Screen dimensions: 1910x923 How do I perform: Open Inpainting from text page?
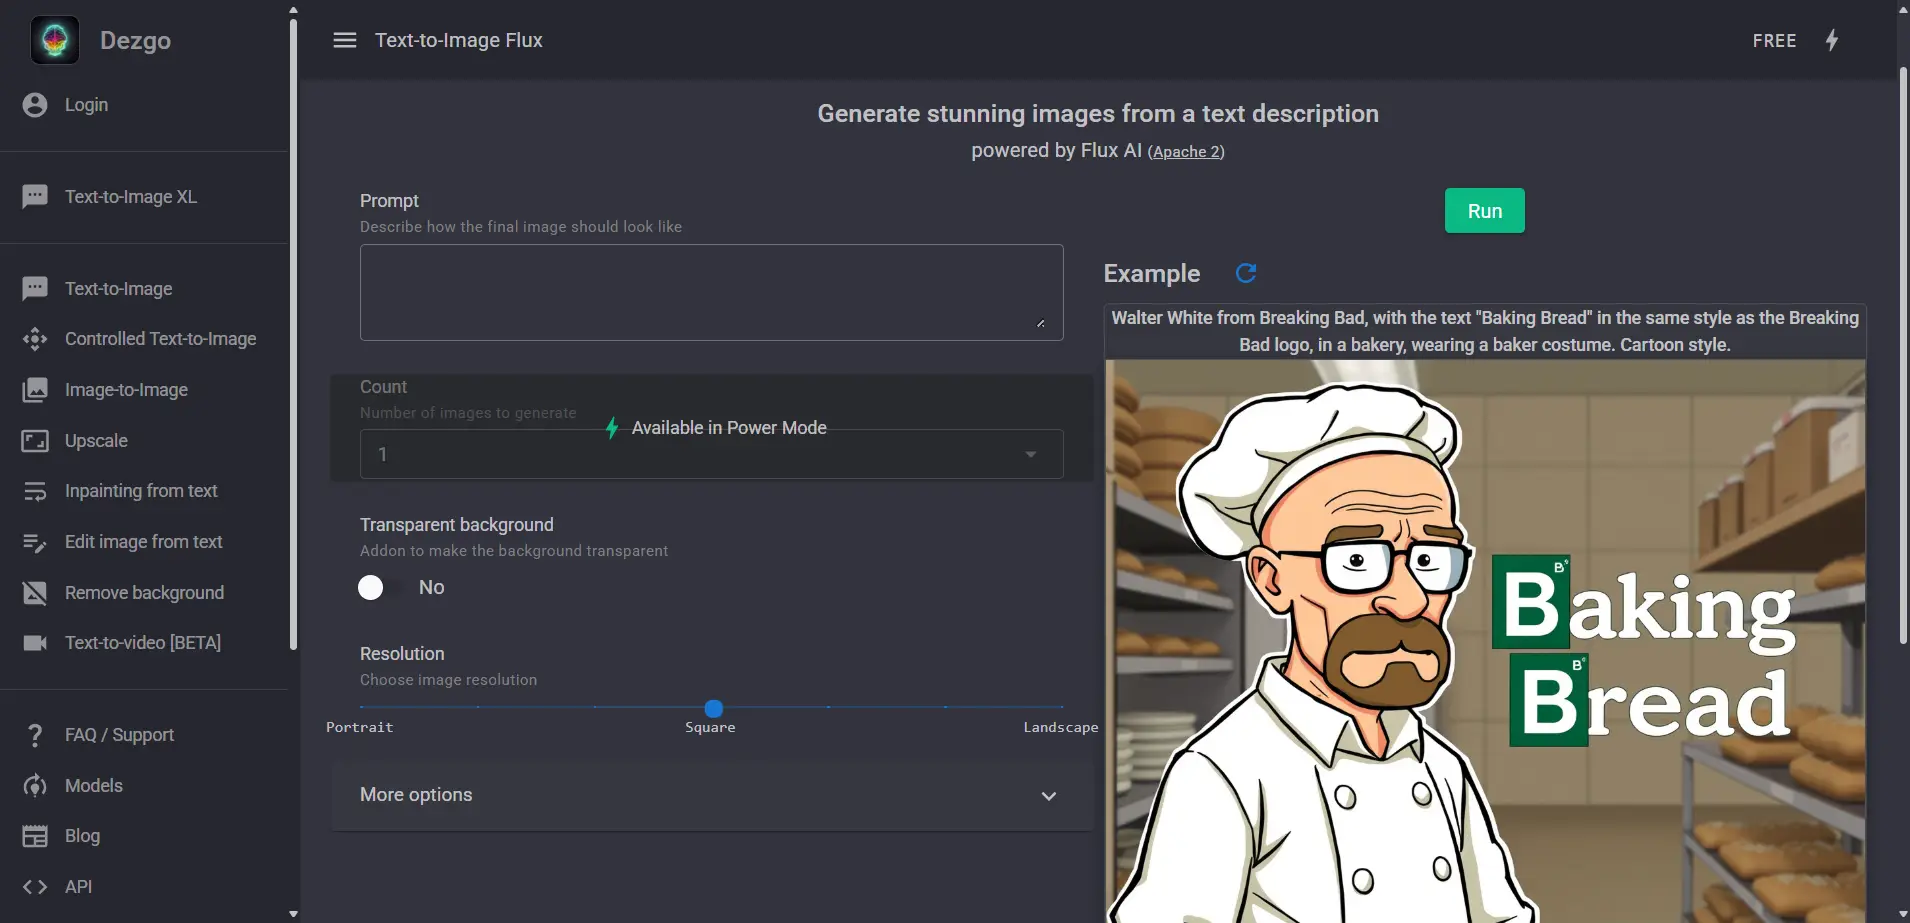pyautogui.click(x=141, y=491)
